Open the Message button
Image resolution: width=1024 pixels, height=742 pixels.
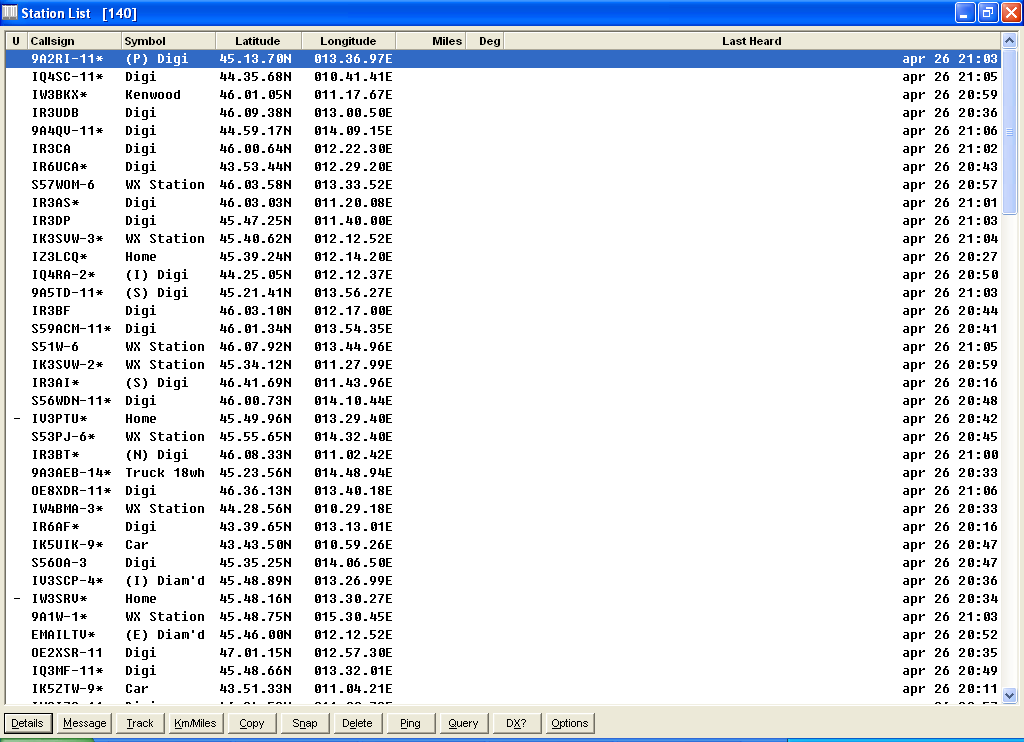[84, 723]
